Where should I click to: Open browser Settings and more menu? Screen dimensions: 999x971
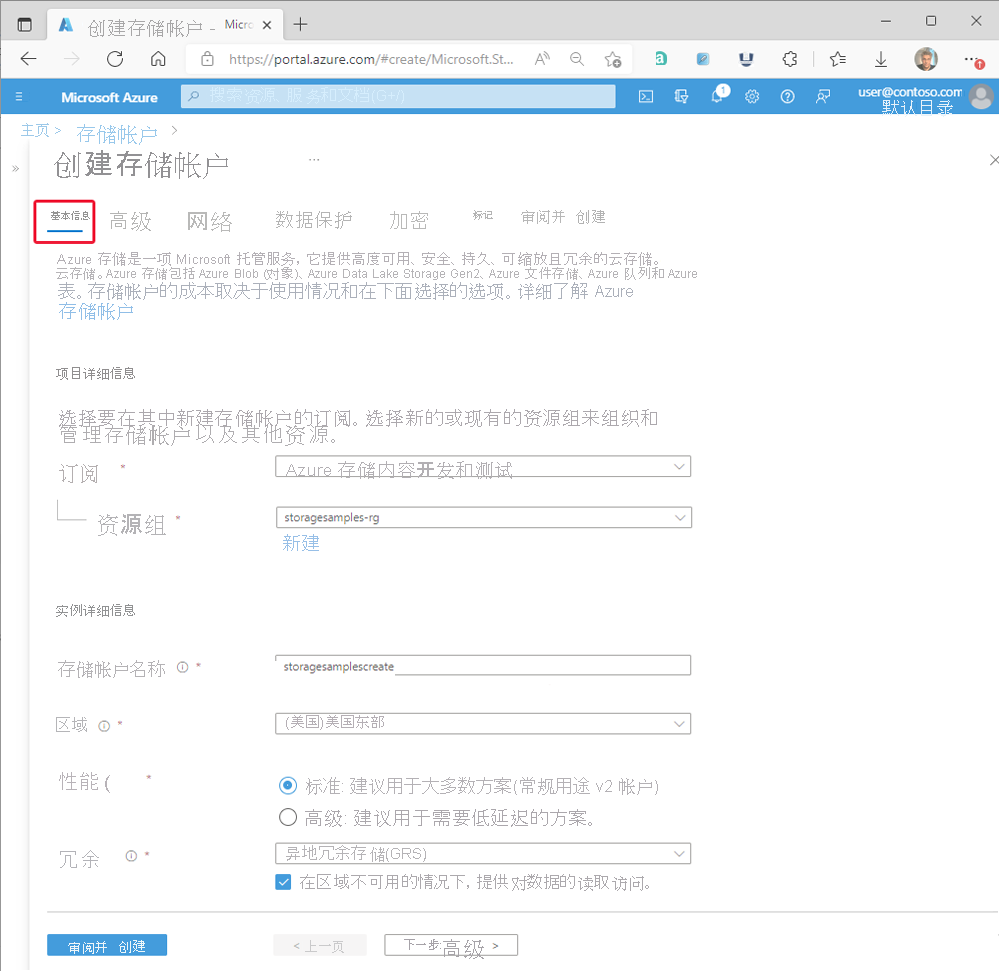tap(972, 59)
